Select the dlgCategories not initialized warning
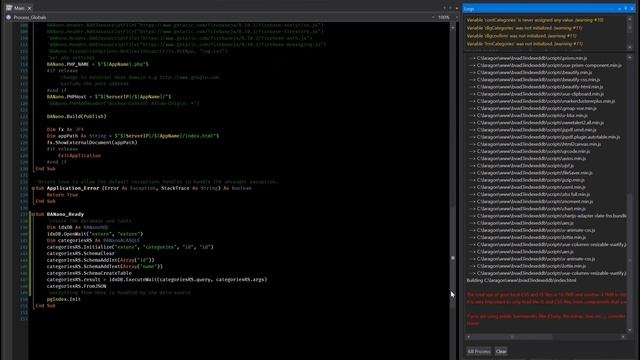 click(x=524, y=28)
